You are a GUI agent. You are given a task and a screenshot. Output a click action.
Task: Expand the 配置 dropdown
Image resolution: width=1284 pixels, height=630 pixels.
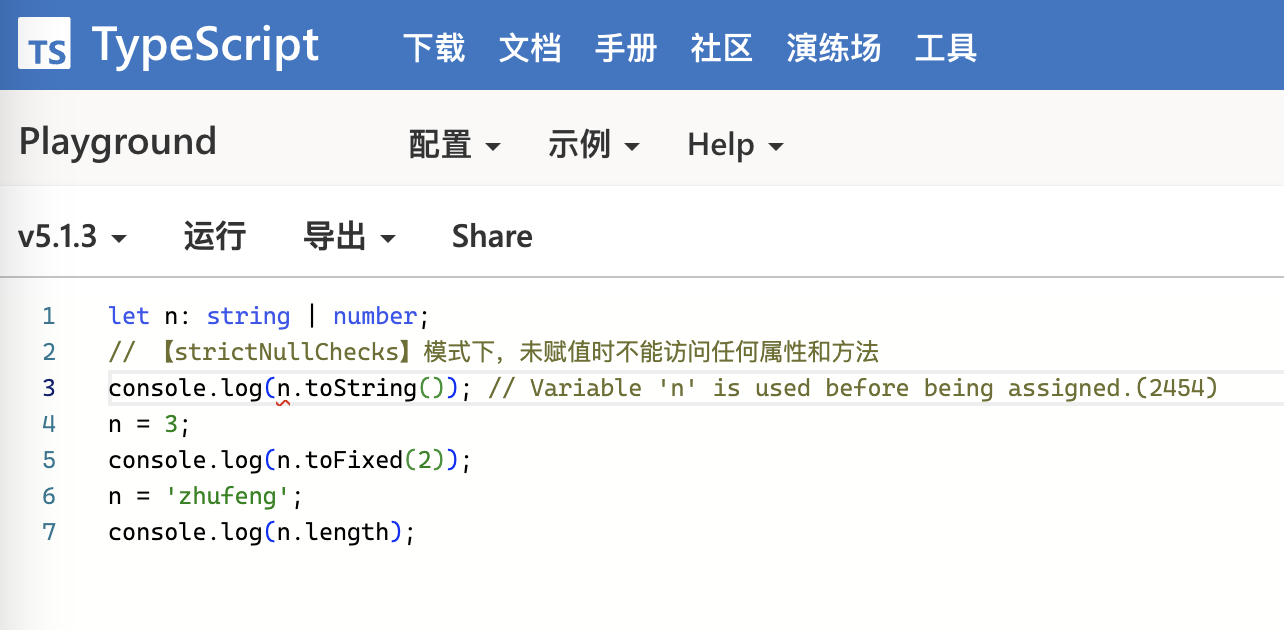click(x=455, y=145)
